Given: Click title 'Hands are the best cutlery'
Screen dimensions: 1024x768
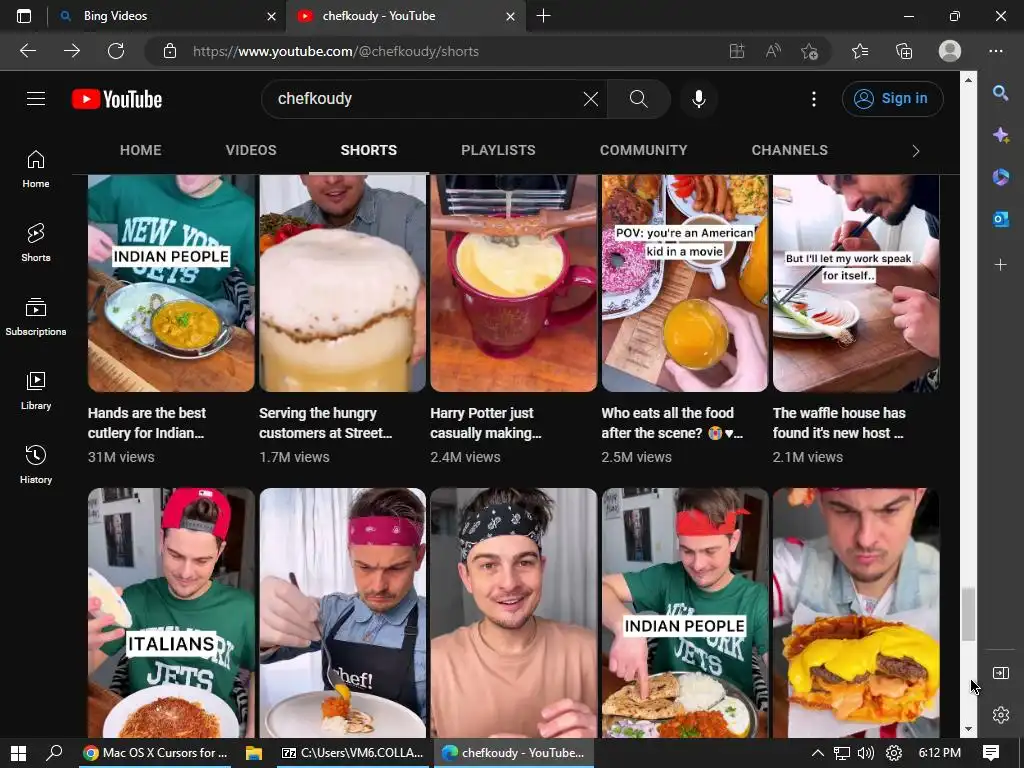Looking at the screenshot, I should (147, 423).
